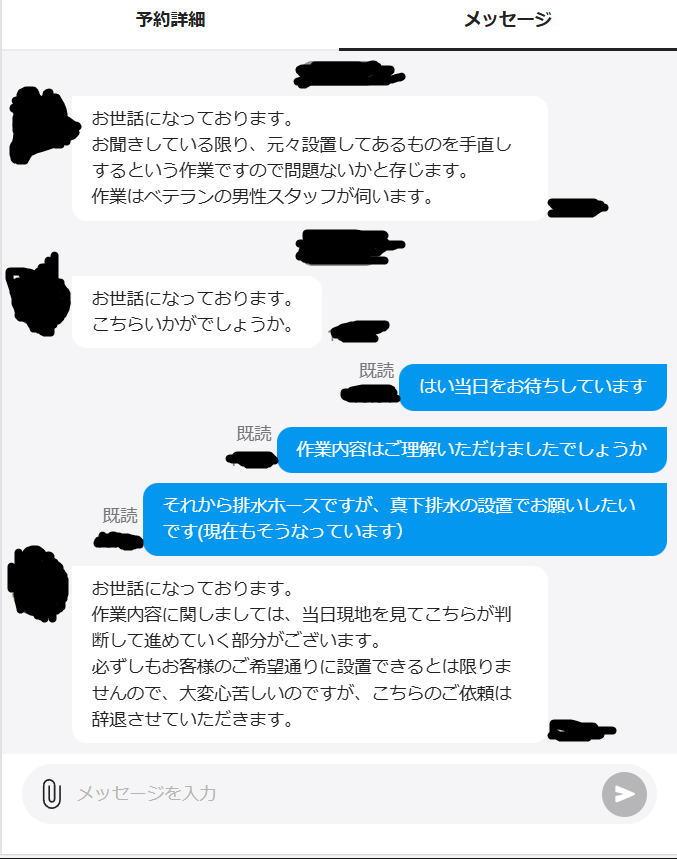
Task: Open sender avatar beside こちらいかがでしょうか message
Action: coord(38,296)
